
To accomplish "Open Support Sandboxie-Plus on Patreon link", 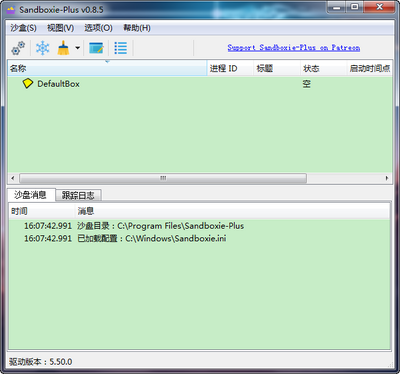I will coord(294,48).
